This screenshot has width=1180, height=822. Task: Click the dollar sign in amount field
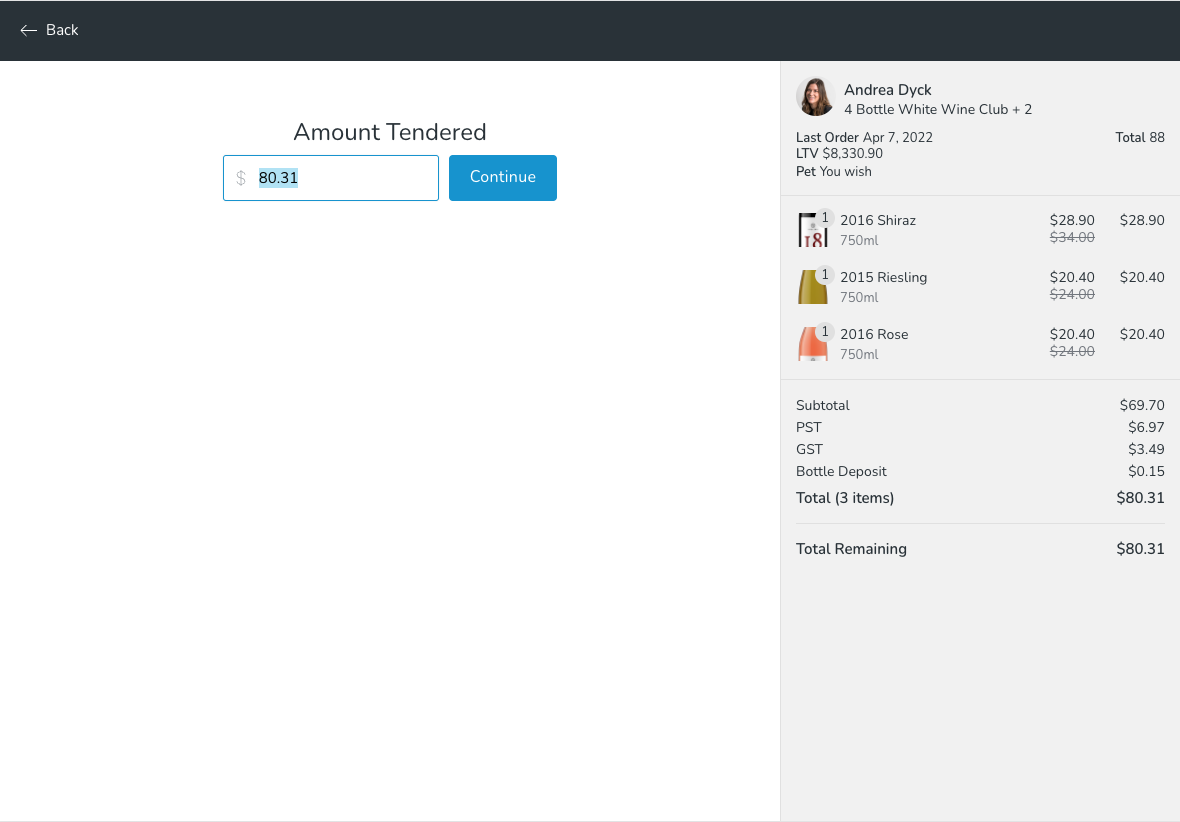tap(241, 178)
